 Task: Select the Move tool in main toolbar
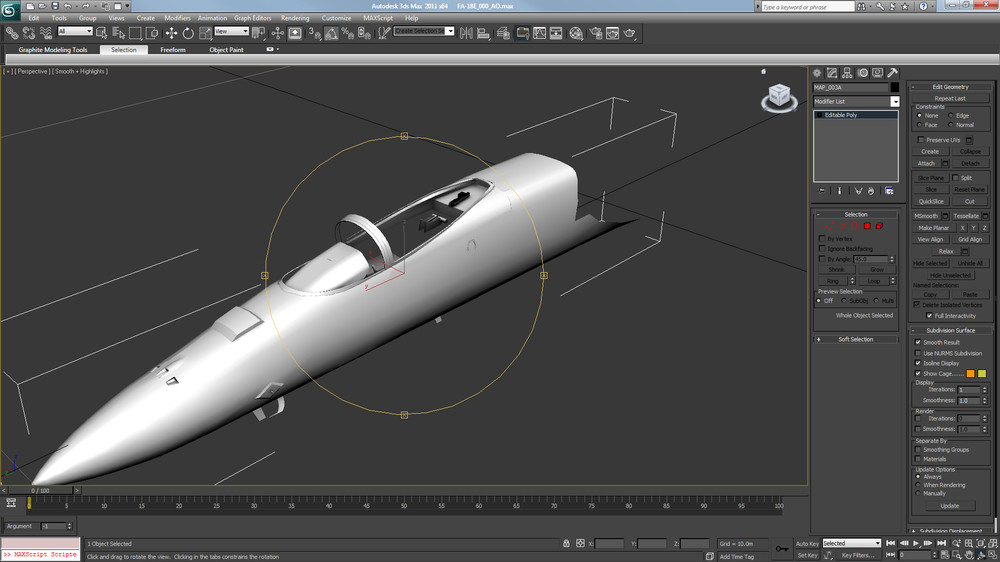pyautogui.click(x=171, y=33)
